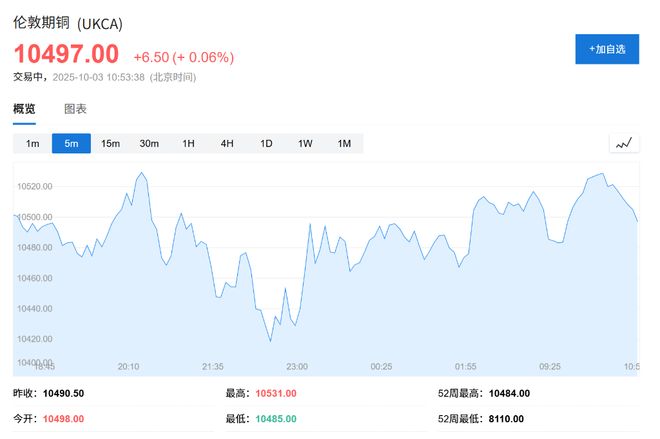Select the 1m timeframe

32,144
